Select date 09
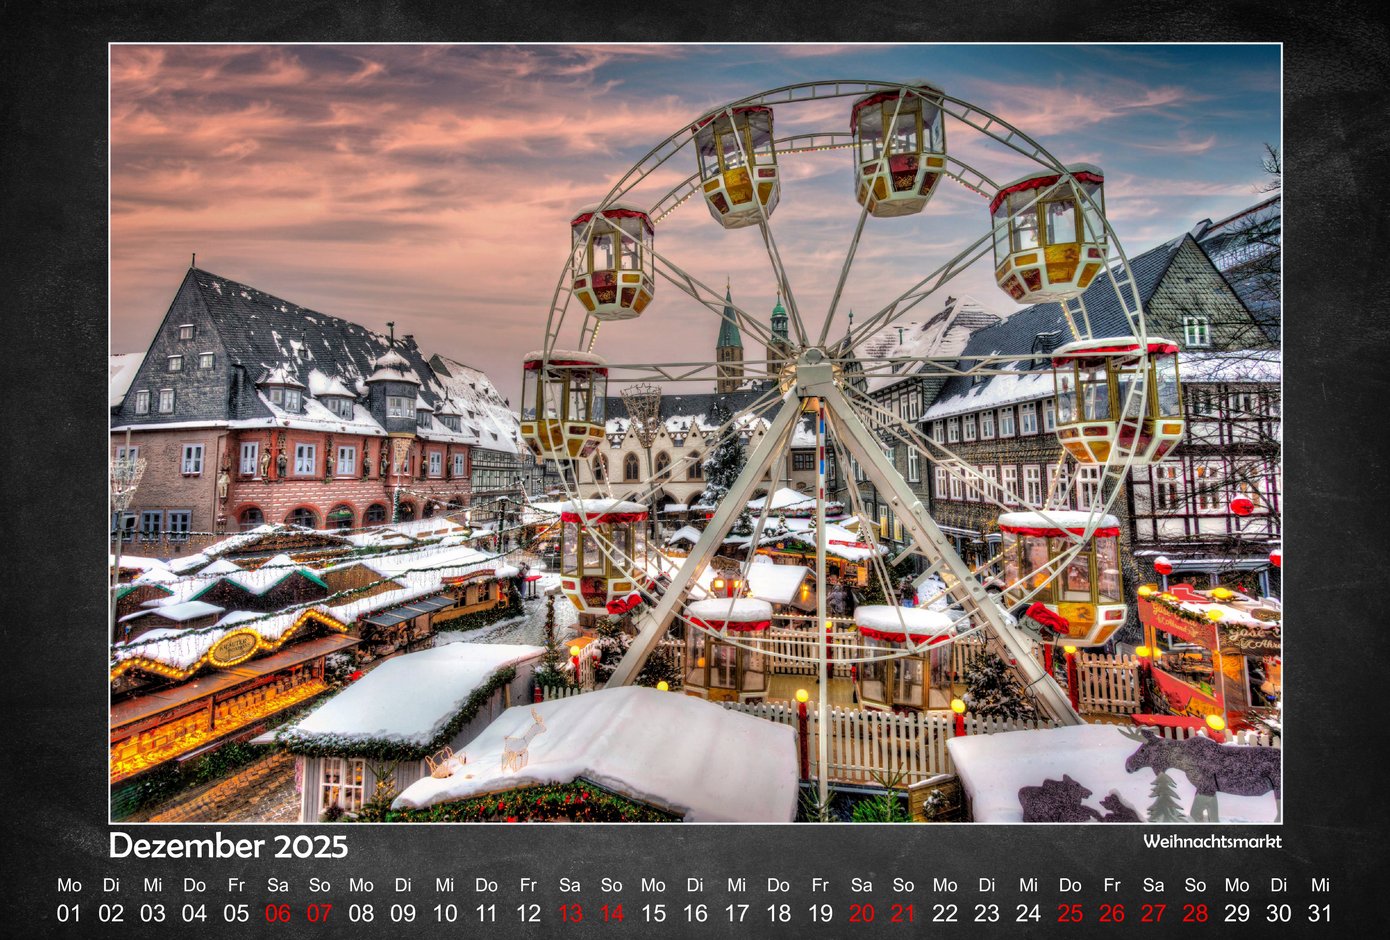Screen dimensions: 1390x940 tap(403, 913)
